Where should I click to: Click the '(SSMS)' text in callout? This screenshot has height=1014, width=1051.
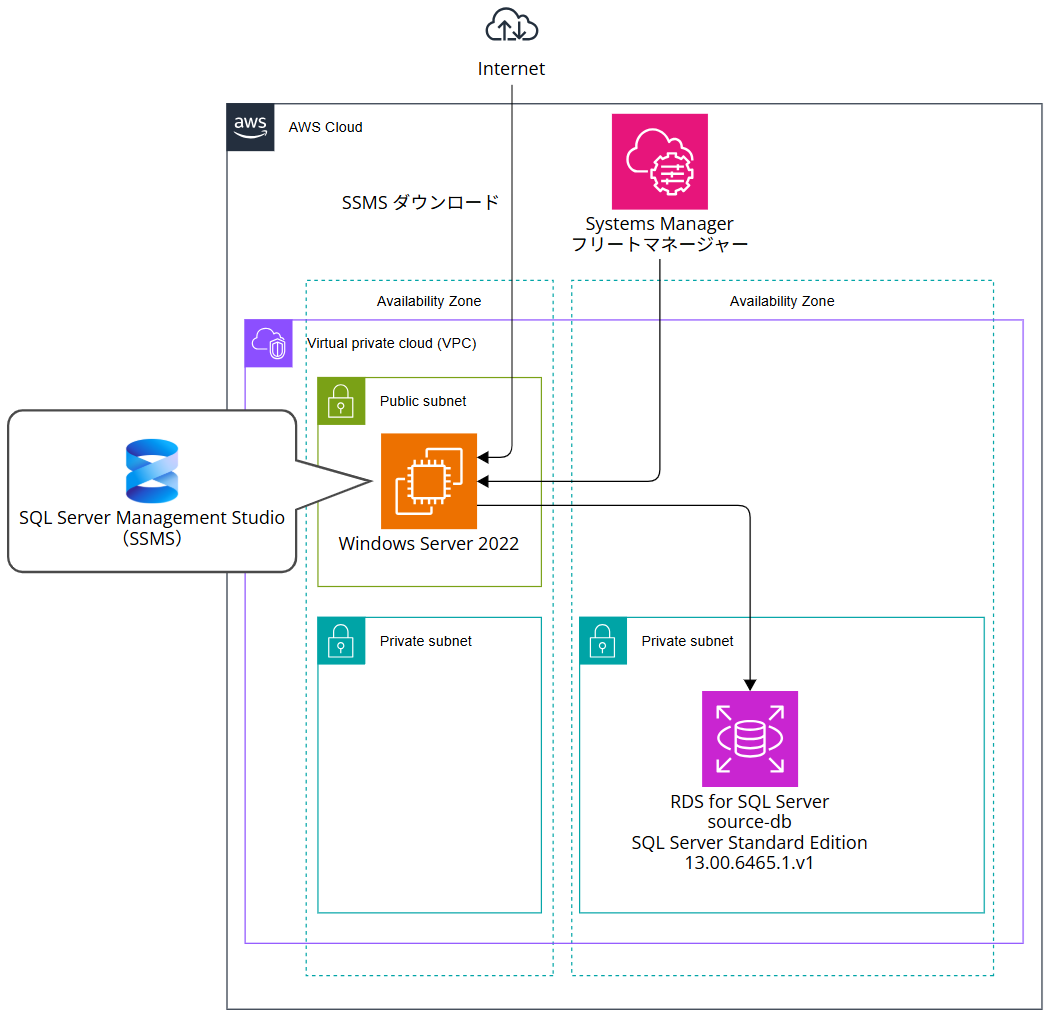pyautogui.click(x=152, y=538)
